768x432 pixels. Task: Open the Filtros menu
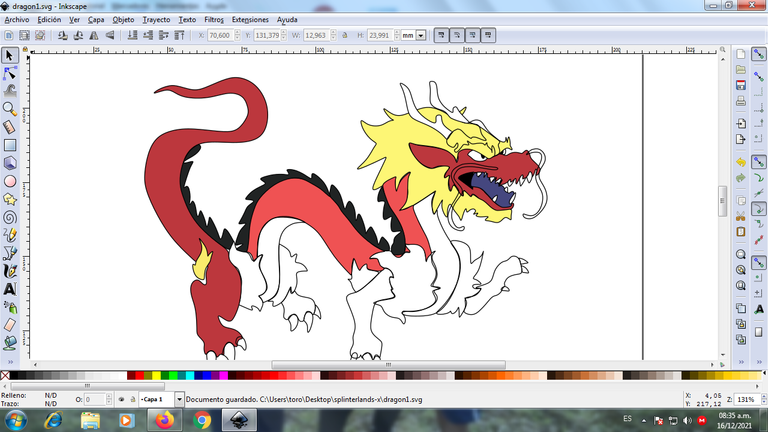214,20
